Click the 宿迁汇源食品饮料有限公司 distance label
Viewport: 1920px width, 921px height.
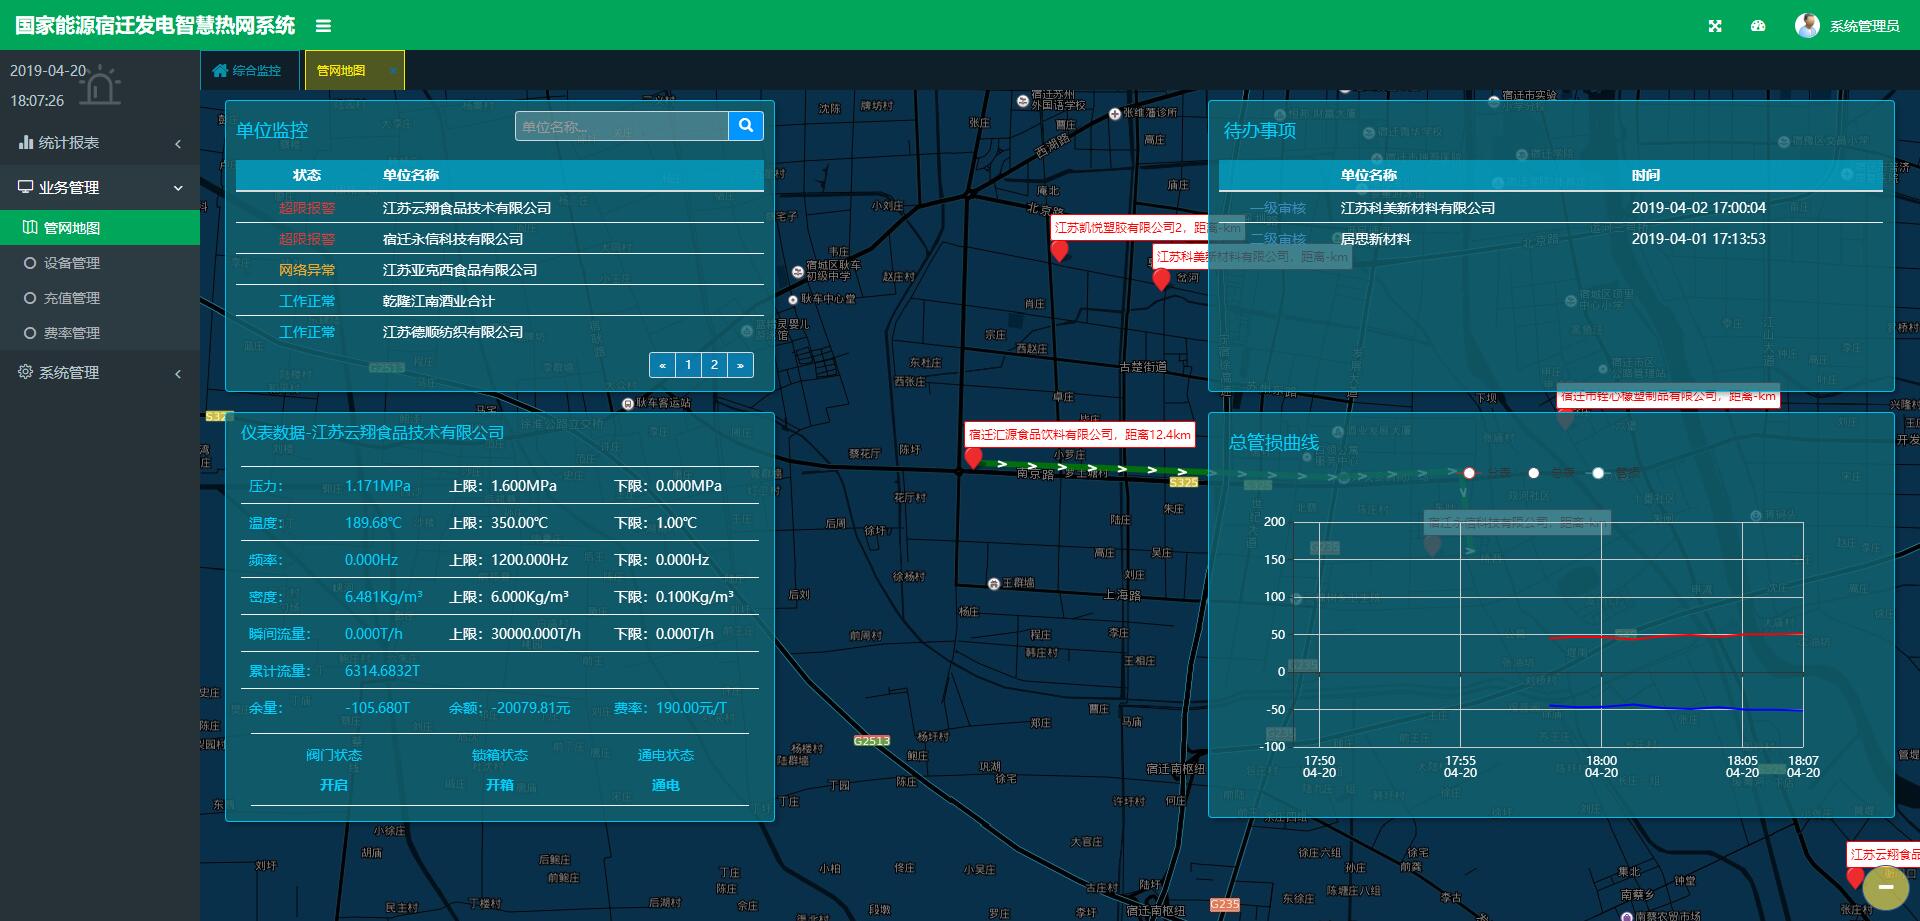click(x=1080, y=435)
